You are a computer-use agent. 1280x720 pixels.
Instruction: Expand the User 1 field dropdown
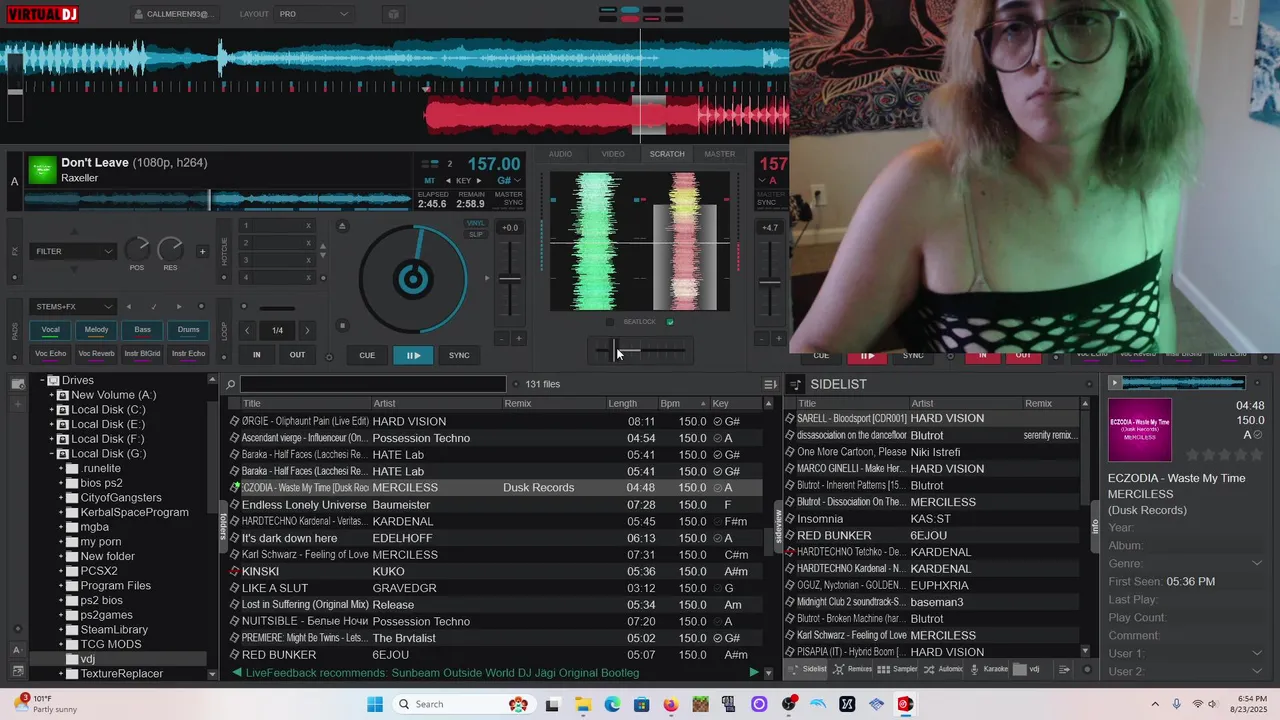click(x=1257, y=654)
